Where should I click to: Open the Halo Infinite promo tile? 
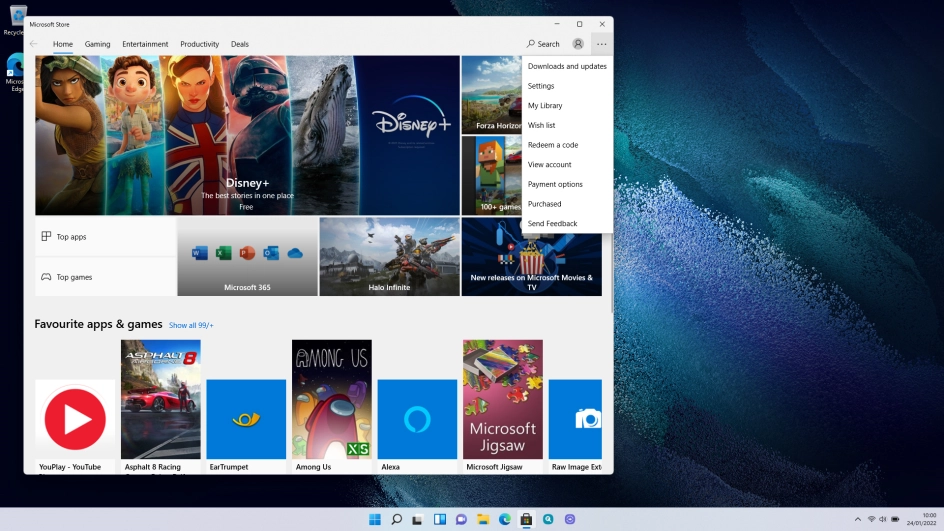pos(389,257)
